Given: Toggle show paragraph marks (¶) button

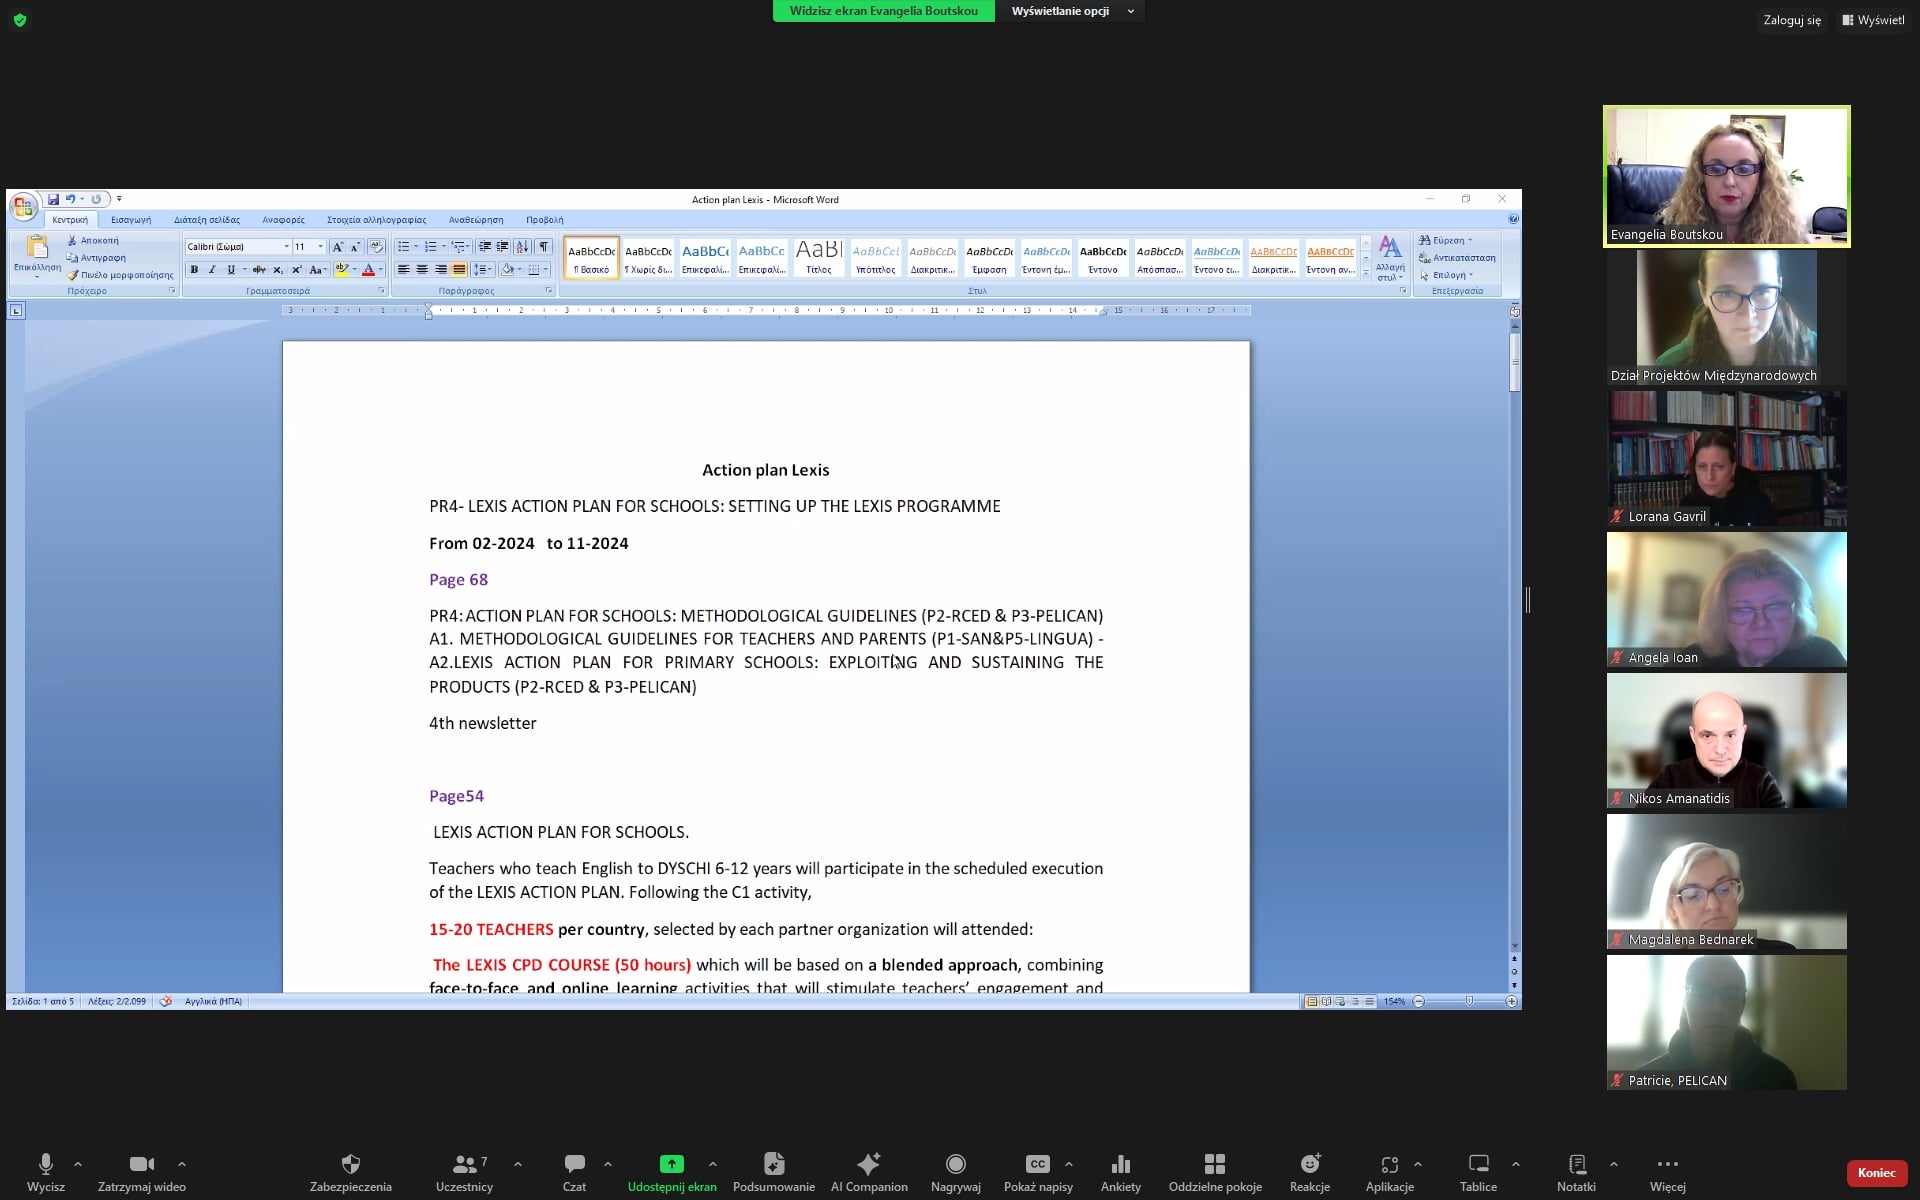Looking at the screenshot, I should click(543, 246).
